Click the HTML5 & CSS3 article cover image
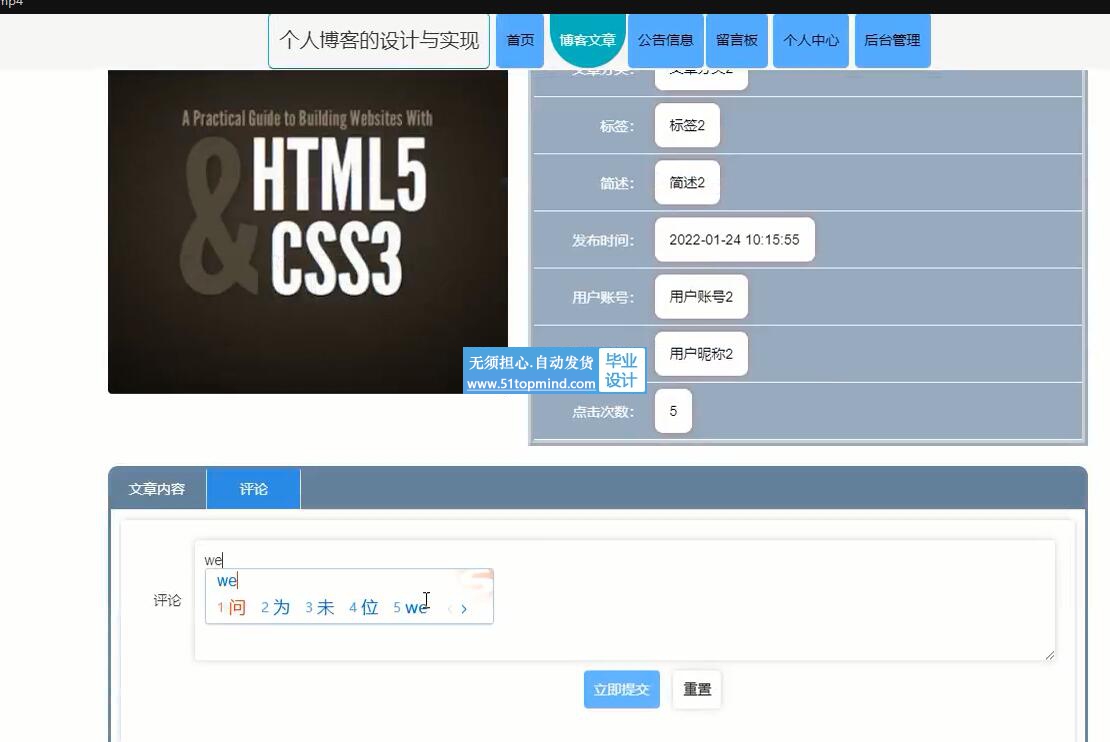This screenshot has height=742, width=1110. click(x=308, y=232)
